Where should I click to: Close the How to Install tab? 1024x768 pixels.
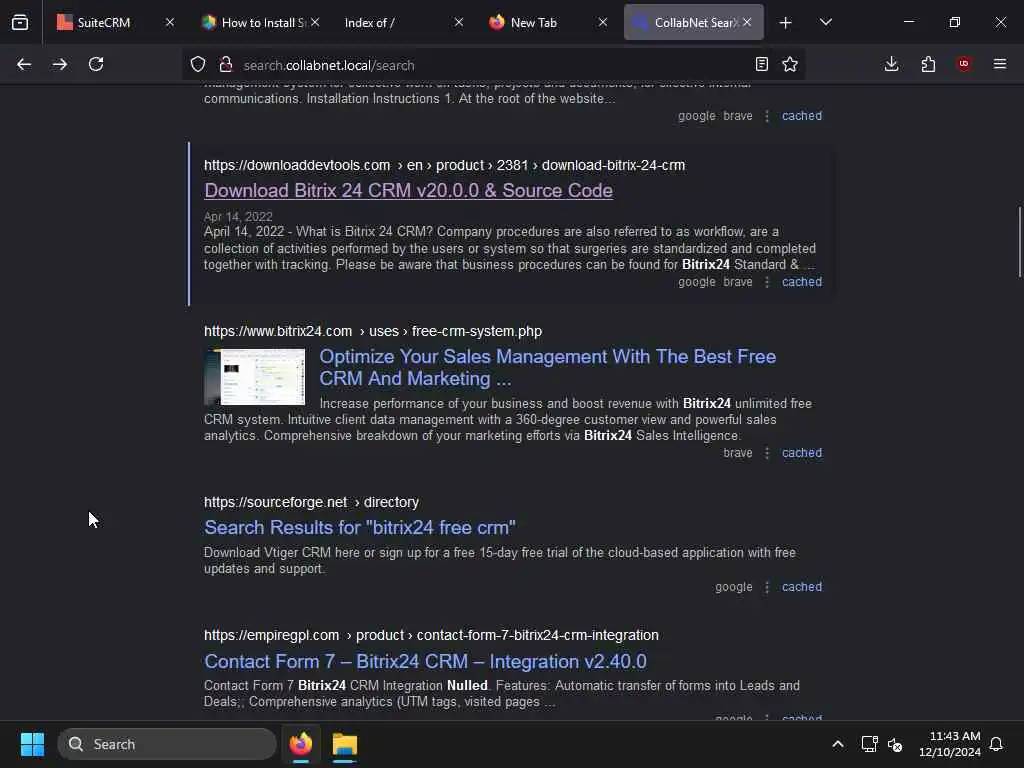pos(315,22)
